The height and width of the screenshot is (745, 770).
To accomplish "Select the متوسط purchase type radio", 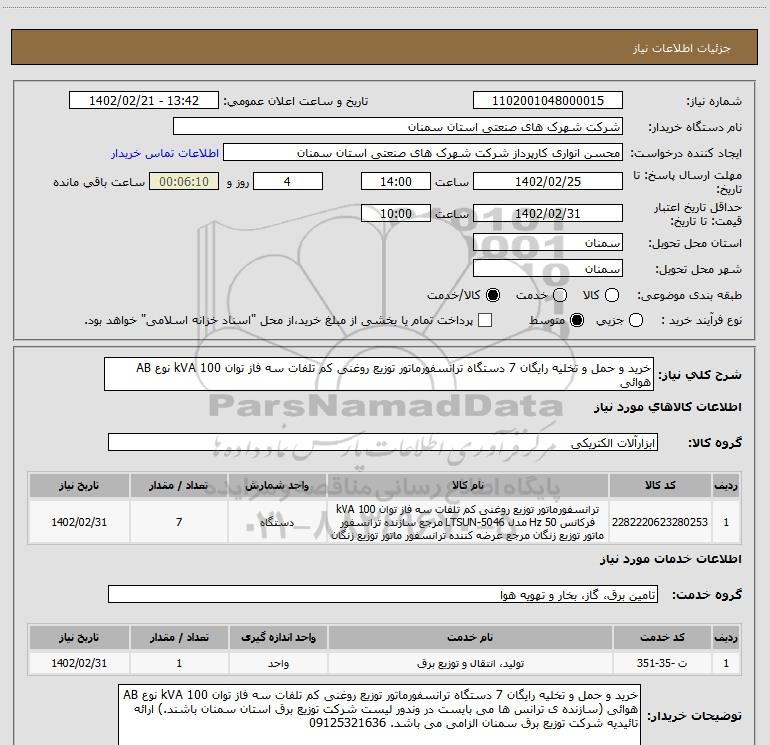I will pyautogui.click(x=577, y=321).
